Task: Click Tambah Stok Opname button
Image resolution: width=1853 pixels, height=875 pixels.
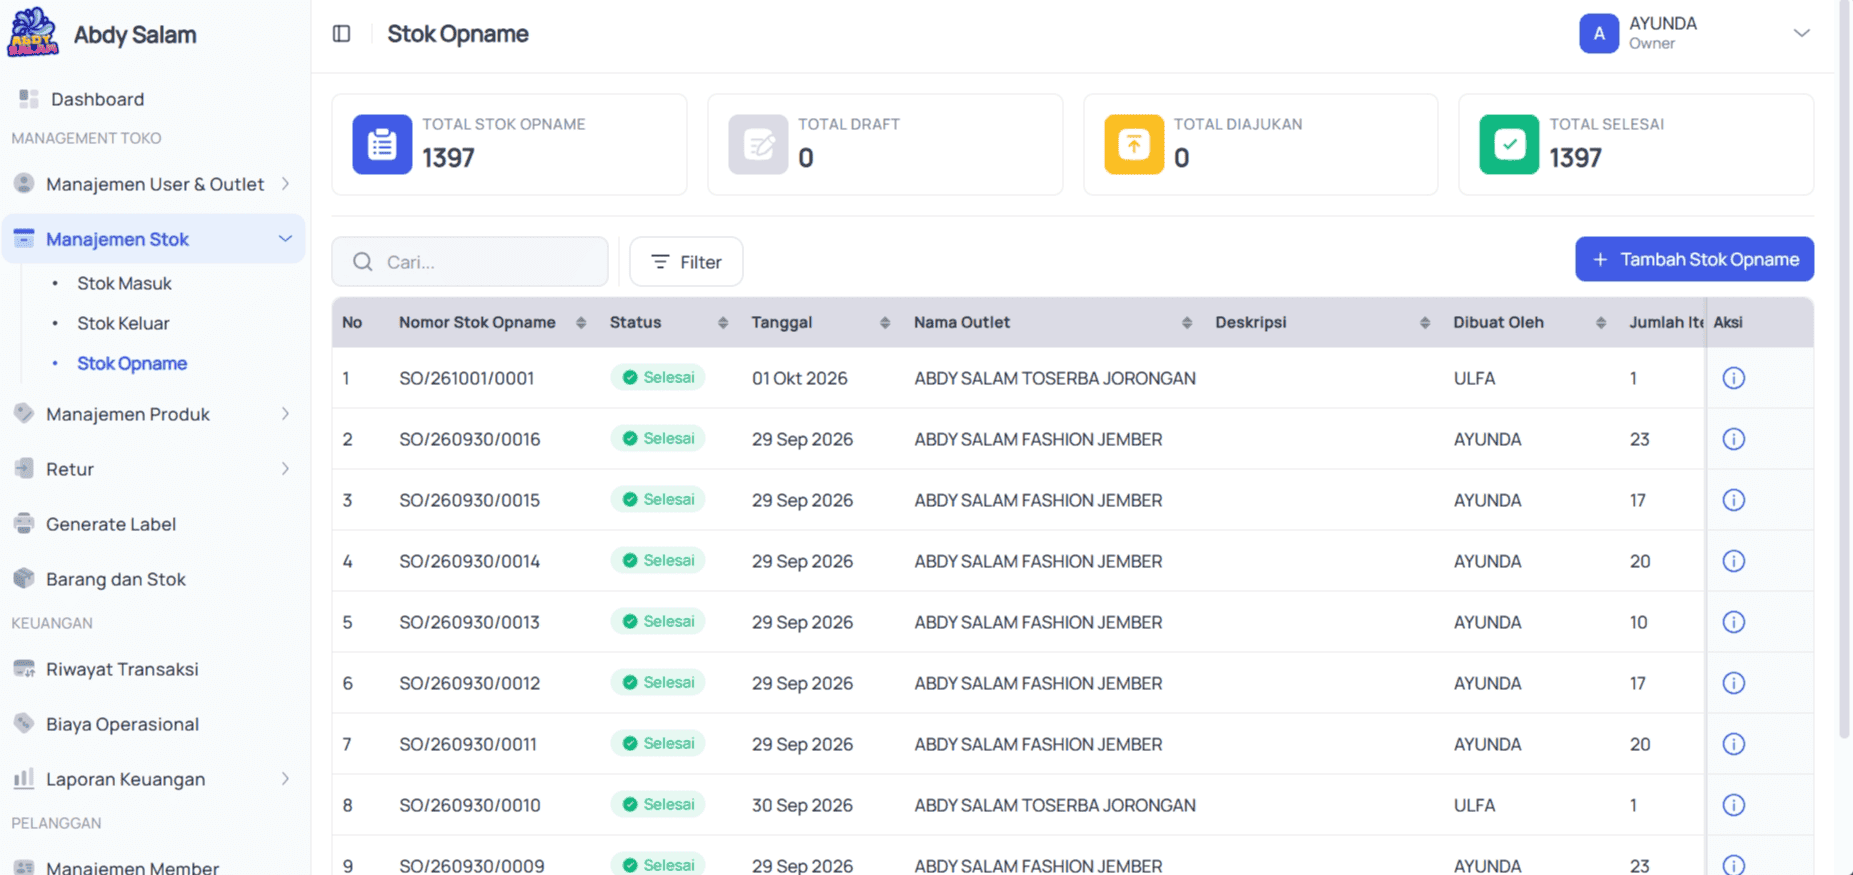Action: [x=1694, y=259]
